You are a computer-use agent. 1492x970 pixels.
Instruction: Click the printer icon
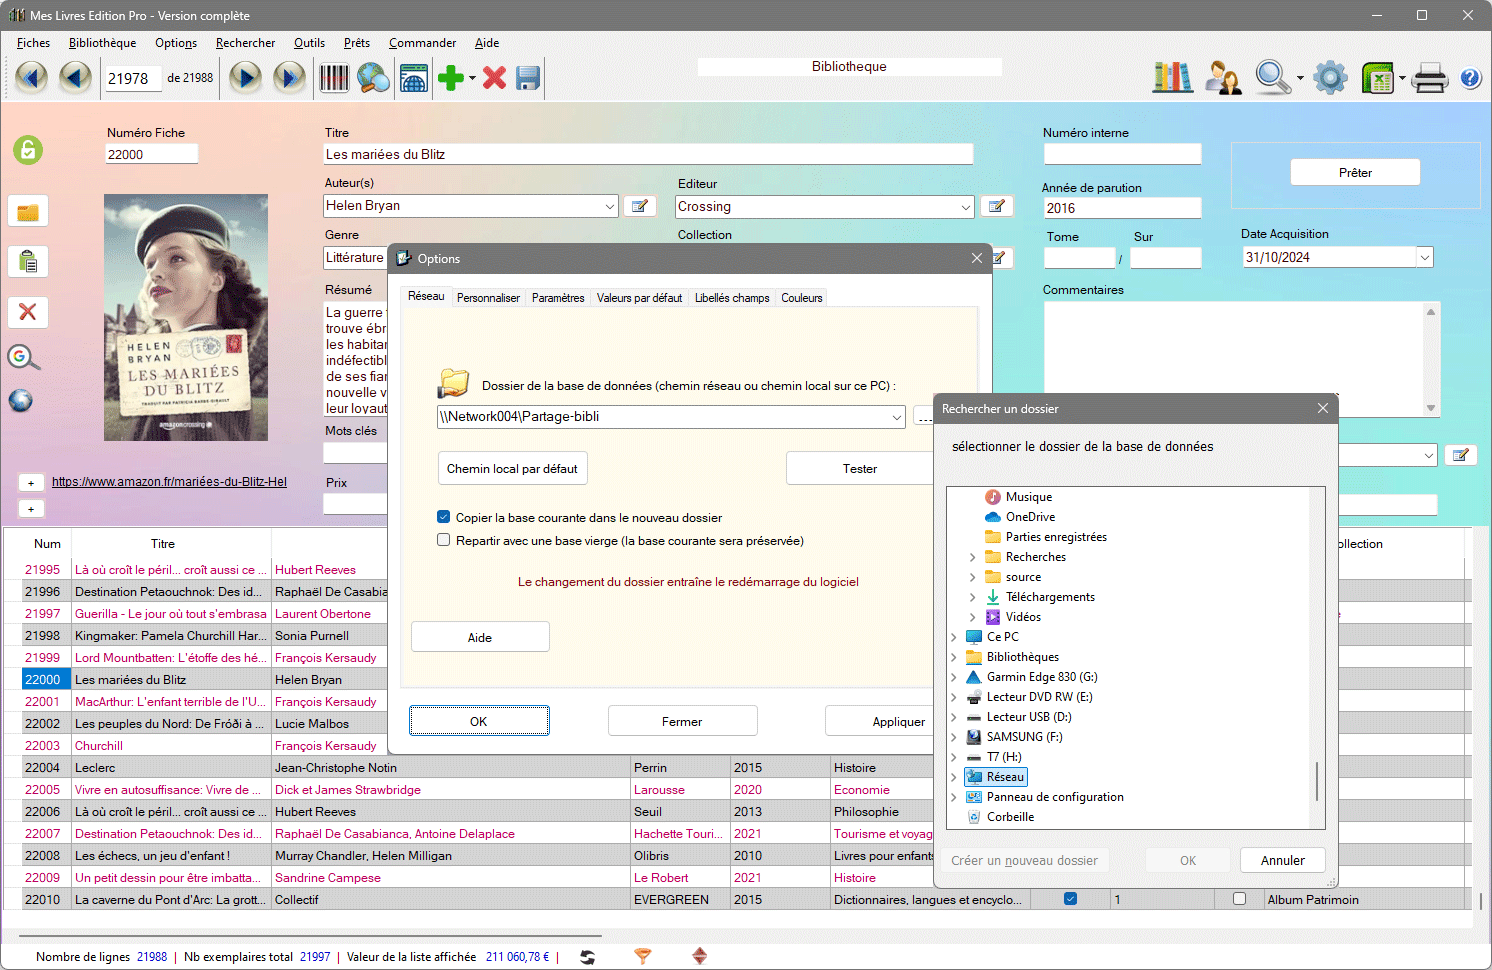click(1430, 77)
